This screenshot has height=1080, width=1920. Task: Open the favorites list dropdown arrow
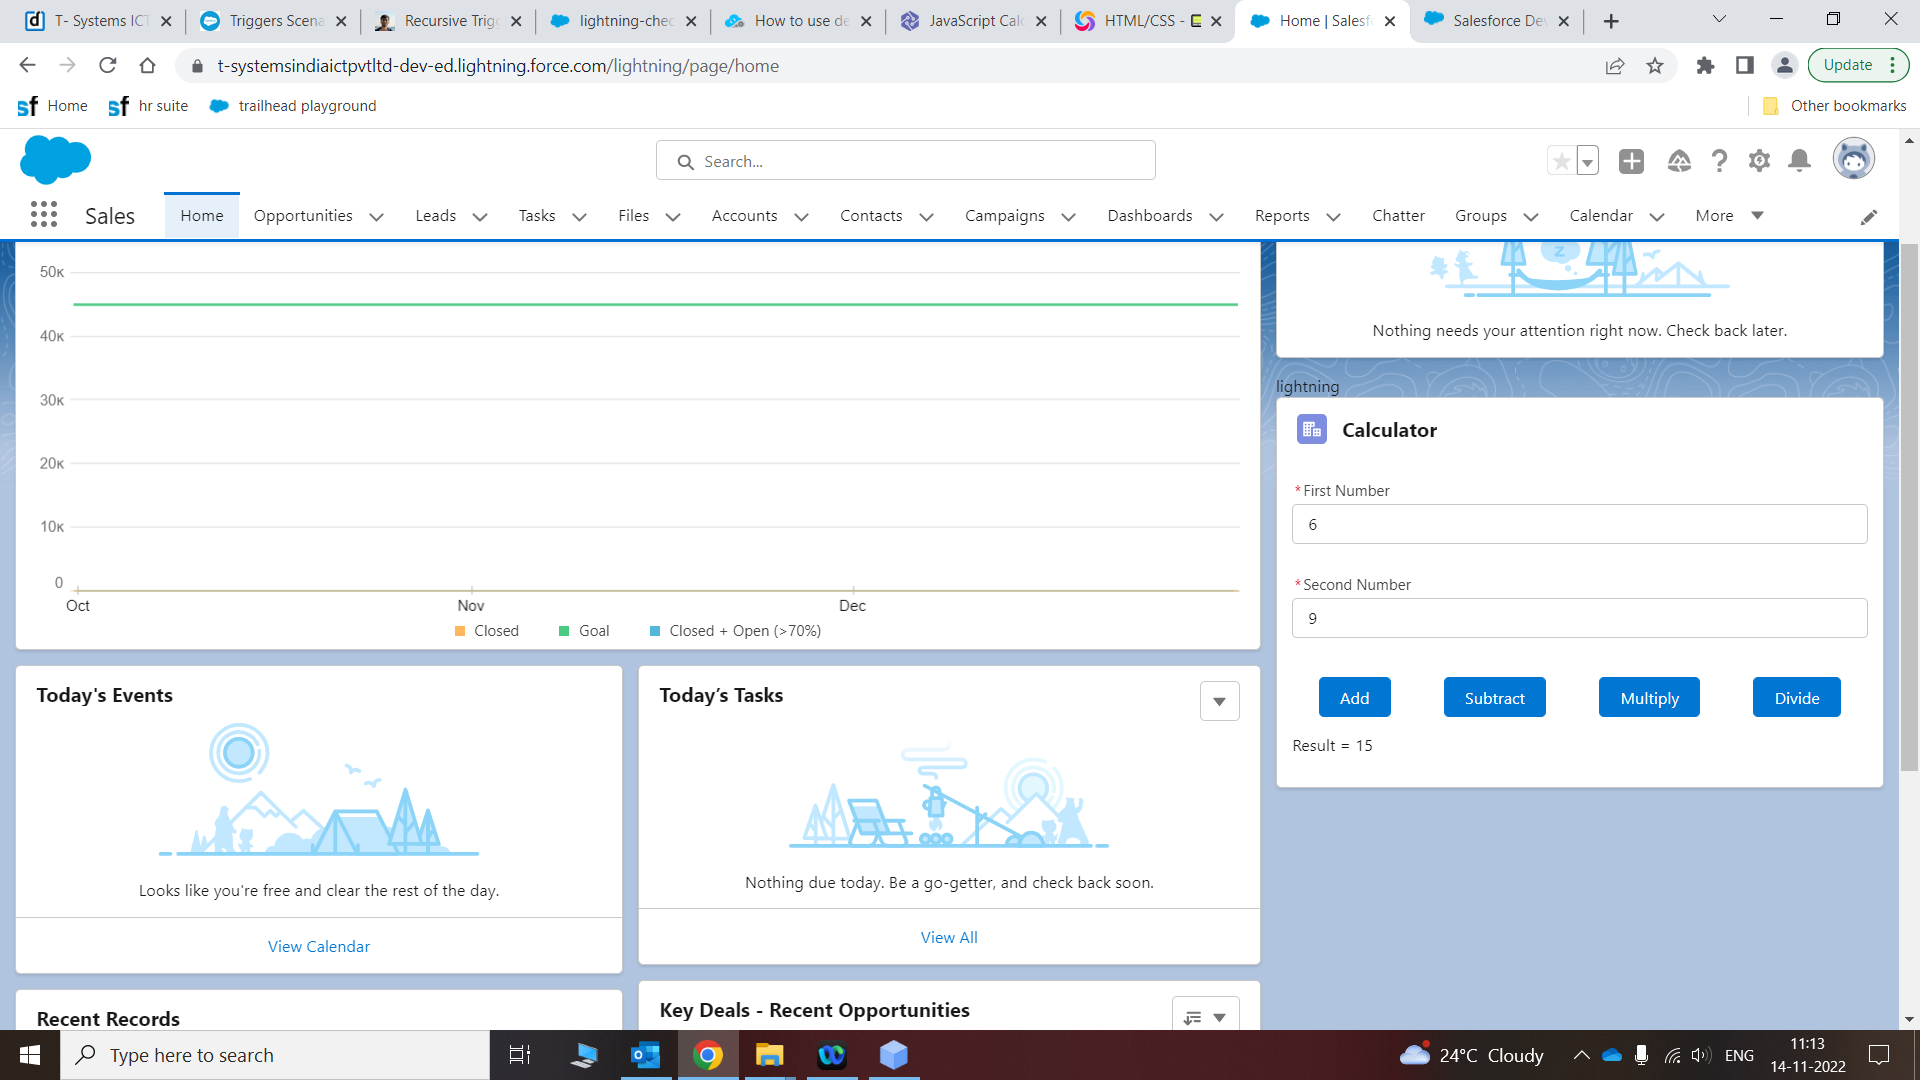[x=1587, y=161]
